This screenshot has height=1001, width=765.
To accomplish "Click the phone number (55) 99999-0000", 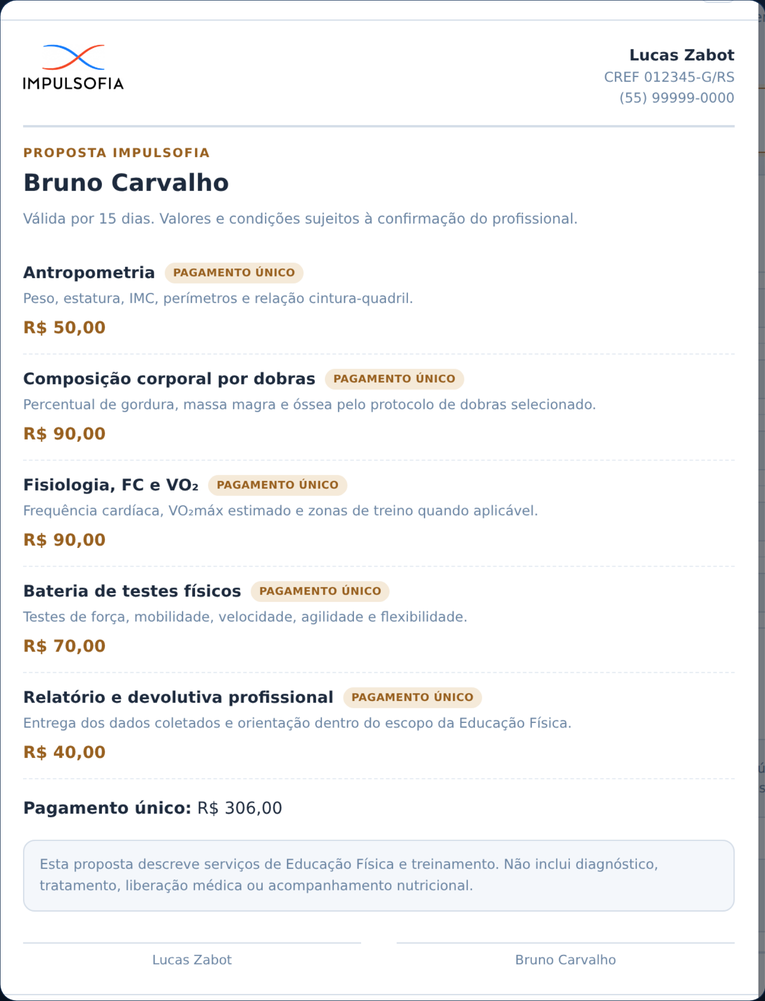I will point(676,98).
